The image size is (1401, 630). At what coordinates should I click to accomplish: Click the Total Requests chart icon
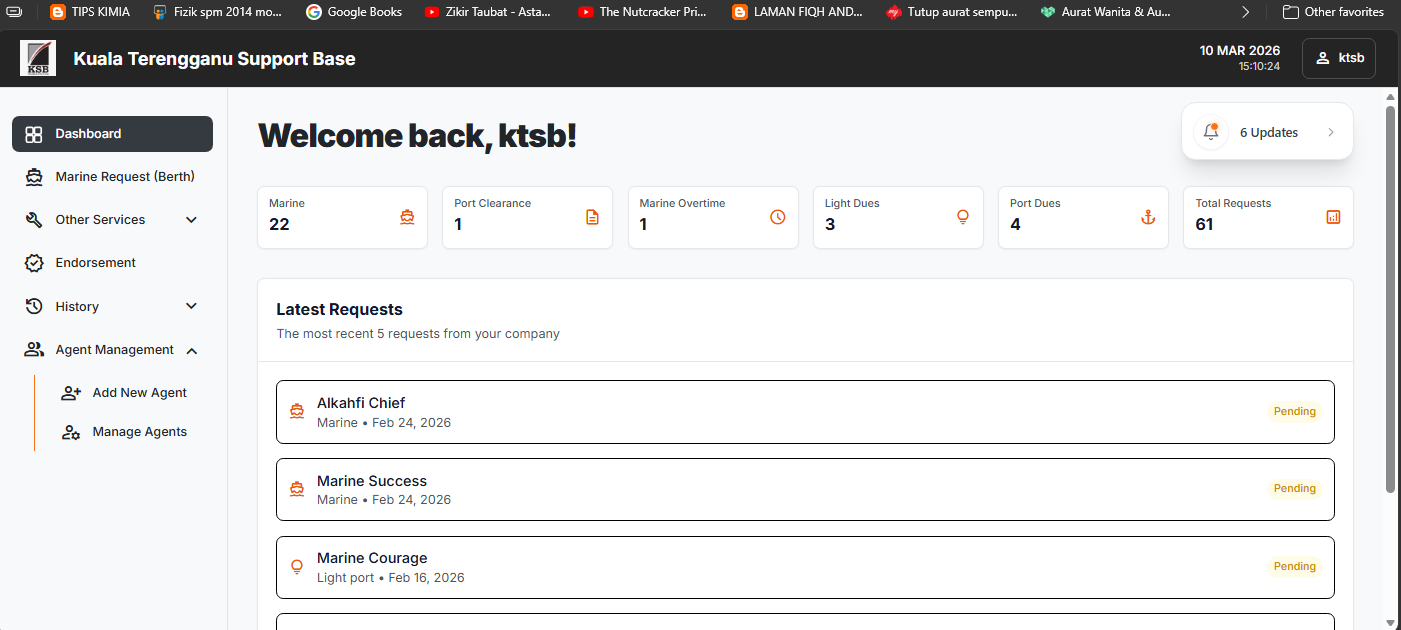1333,217
